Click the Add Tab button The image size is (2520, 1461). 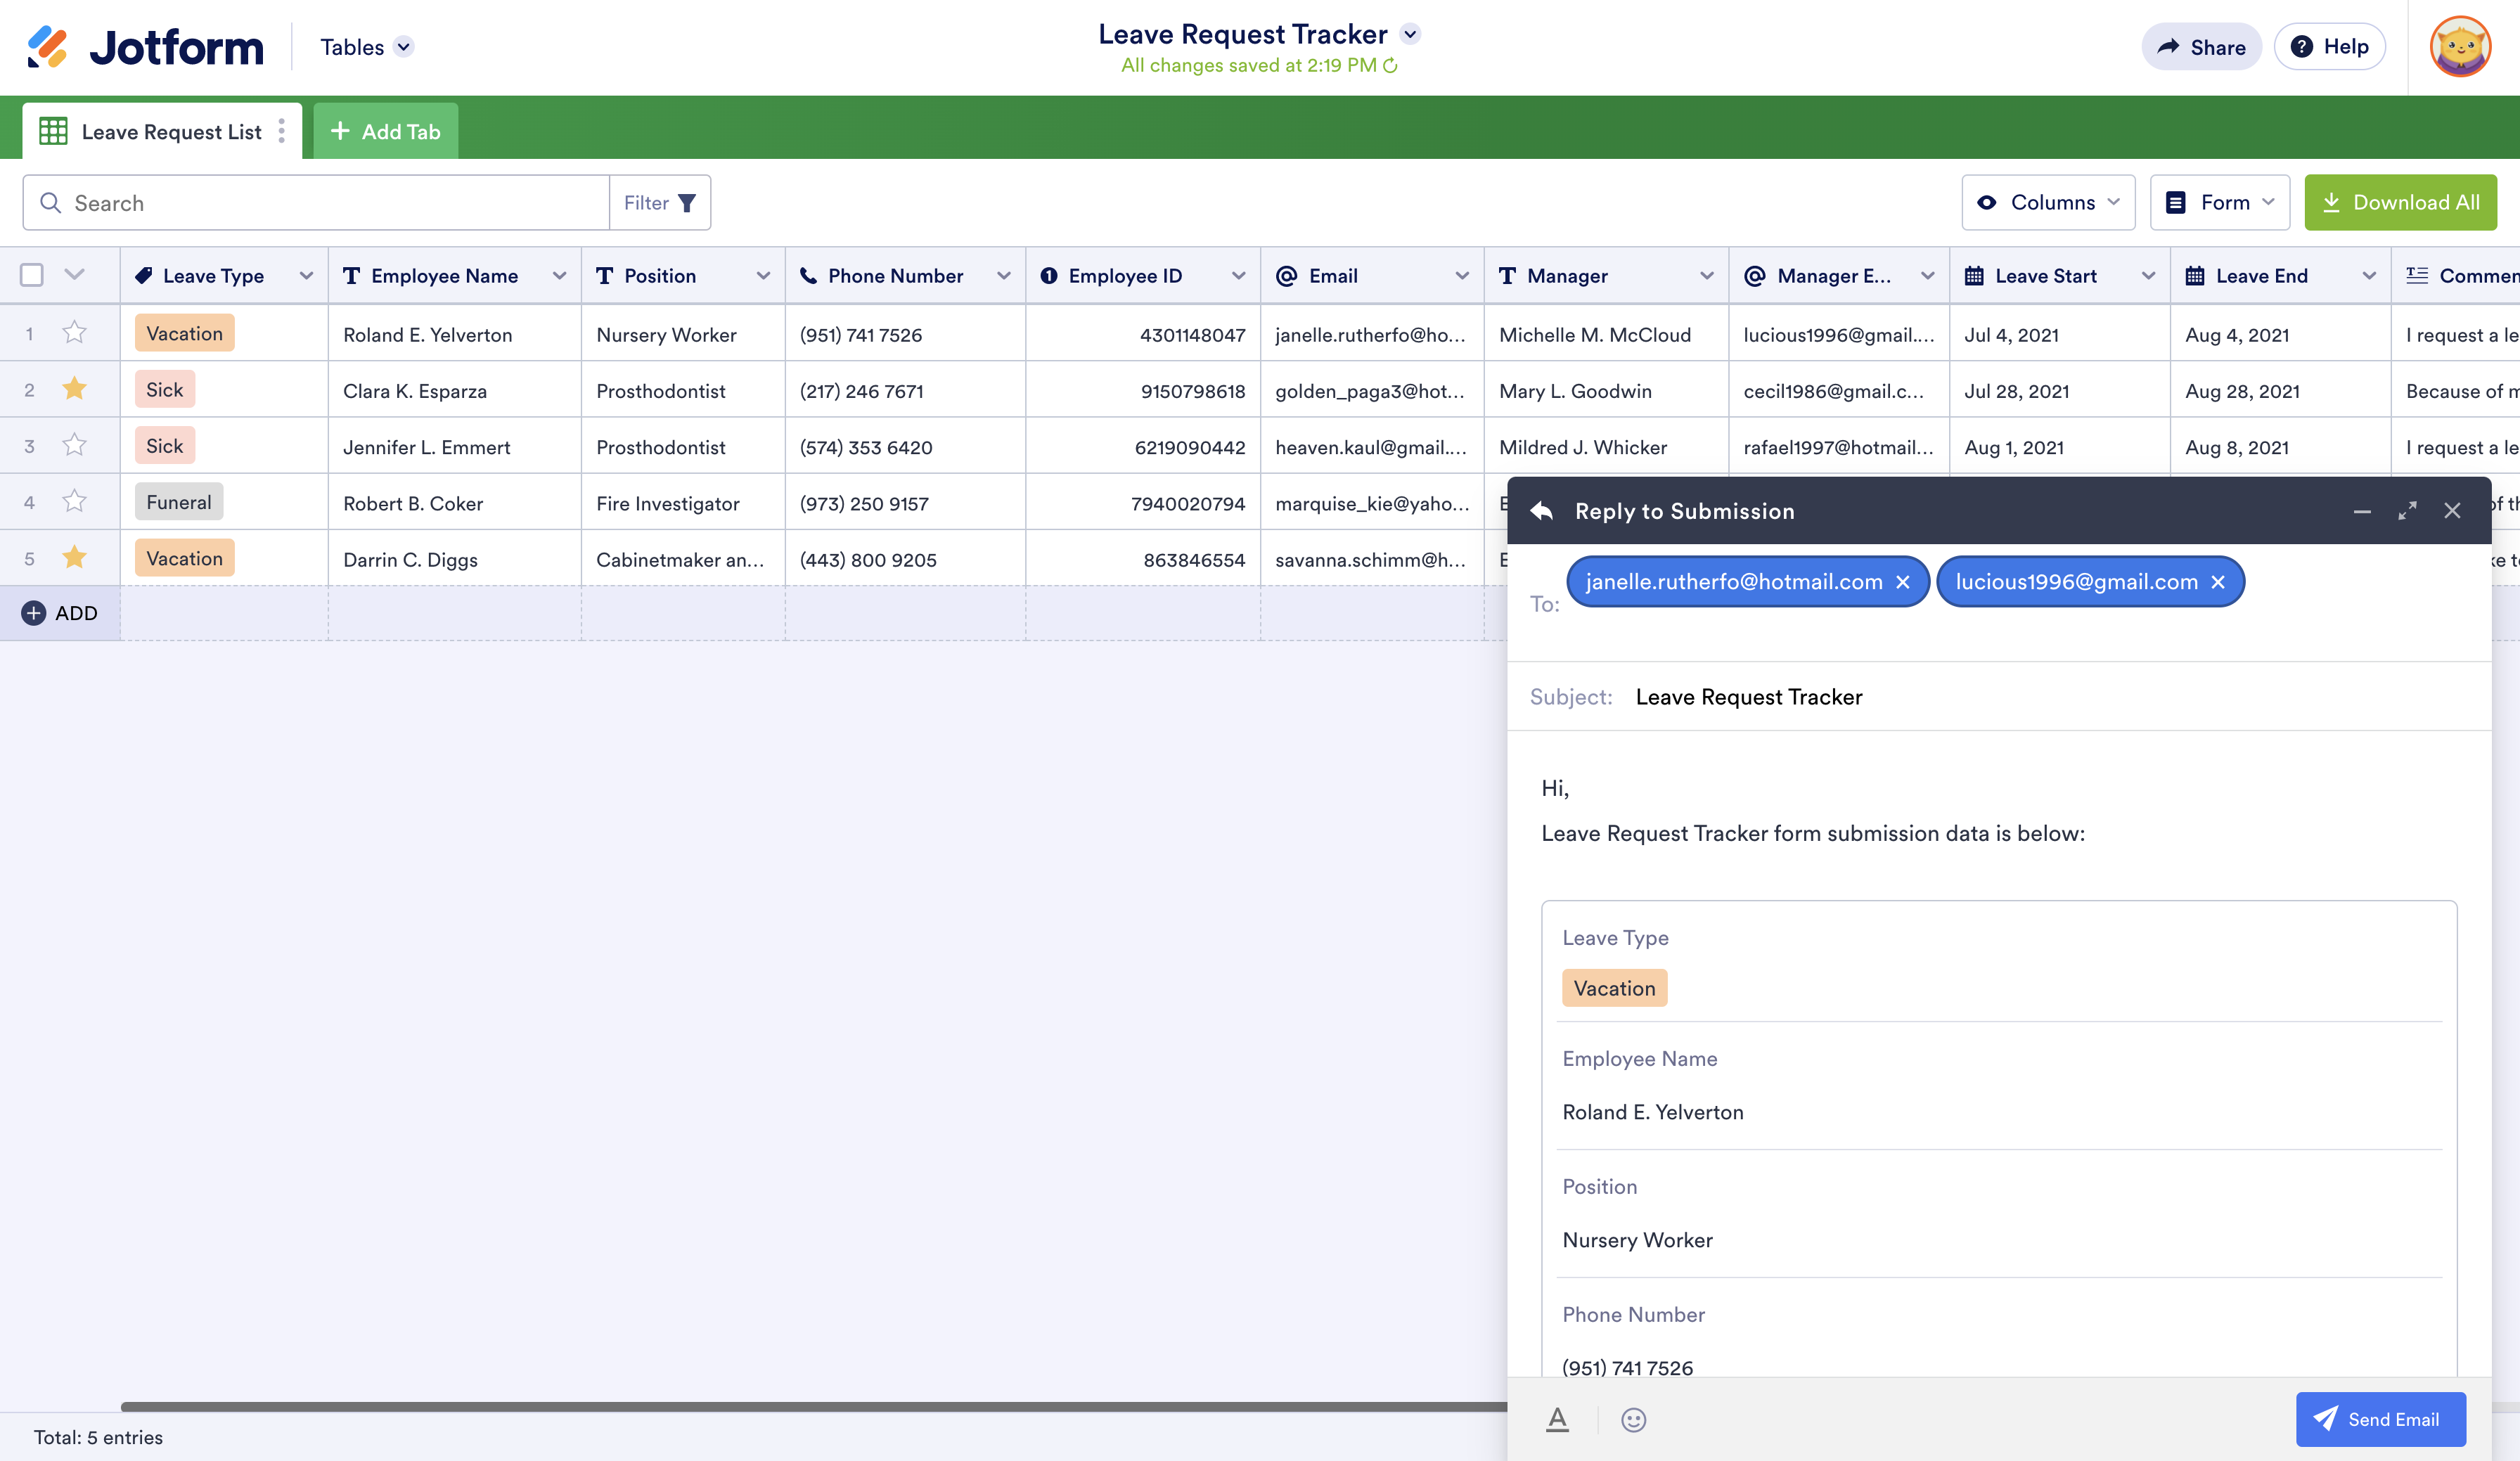(x=385, y=131)
